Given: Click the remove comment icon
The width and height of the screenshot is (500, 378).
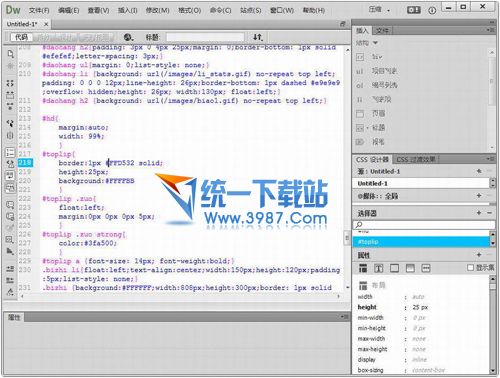Looking at the screenshot, I should click(x=10, y=217).
